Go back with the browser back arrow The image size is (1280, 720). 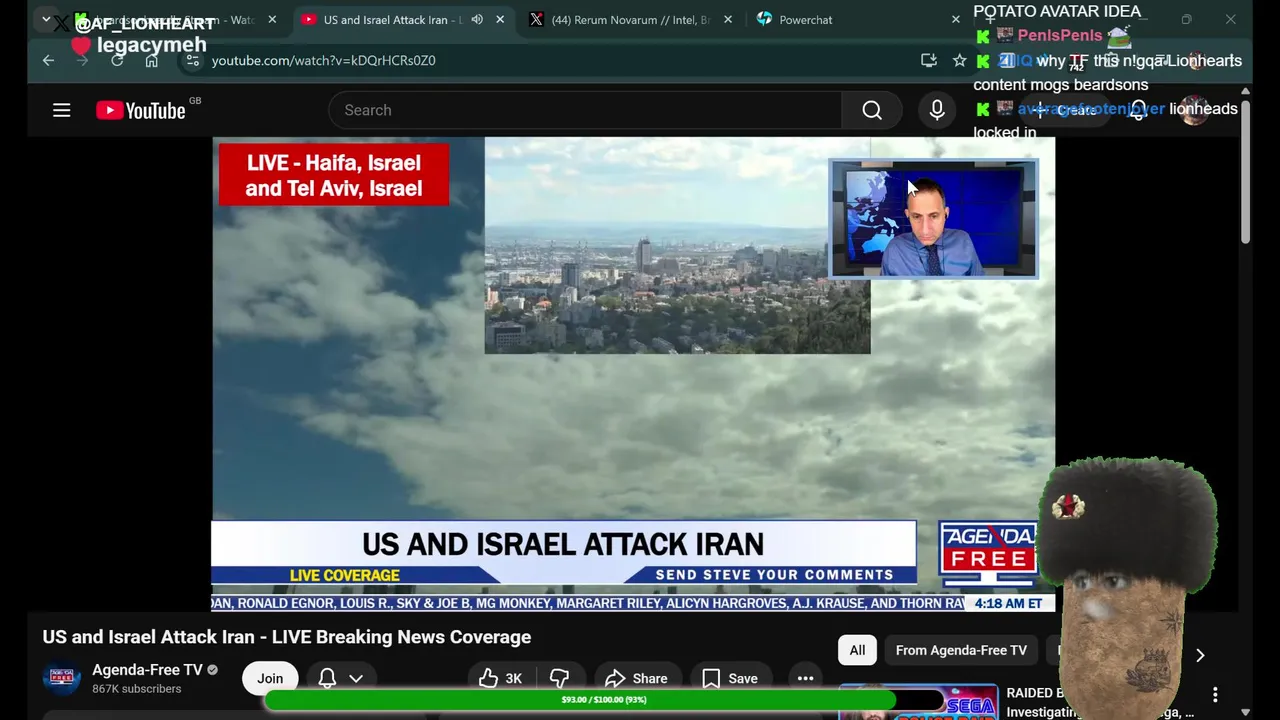(x=48, y=60)
